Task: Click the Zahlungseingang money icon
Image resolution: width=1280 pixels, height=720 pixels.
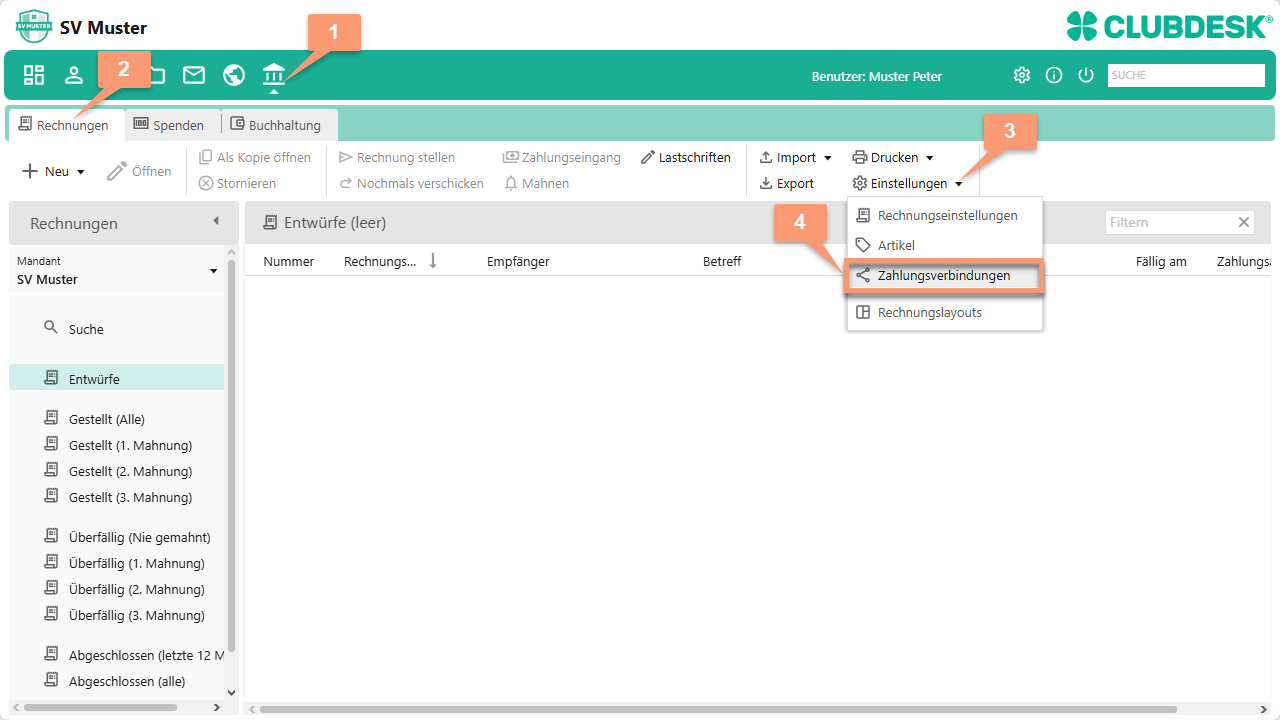Action: [510, 157]
